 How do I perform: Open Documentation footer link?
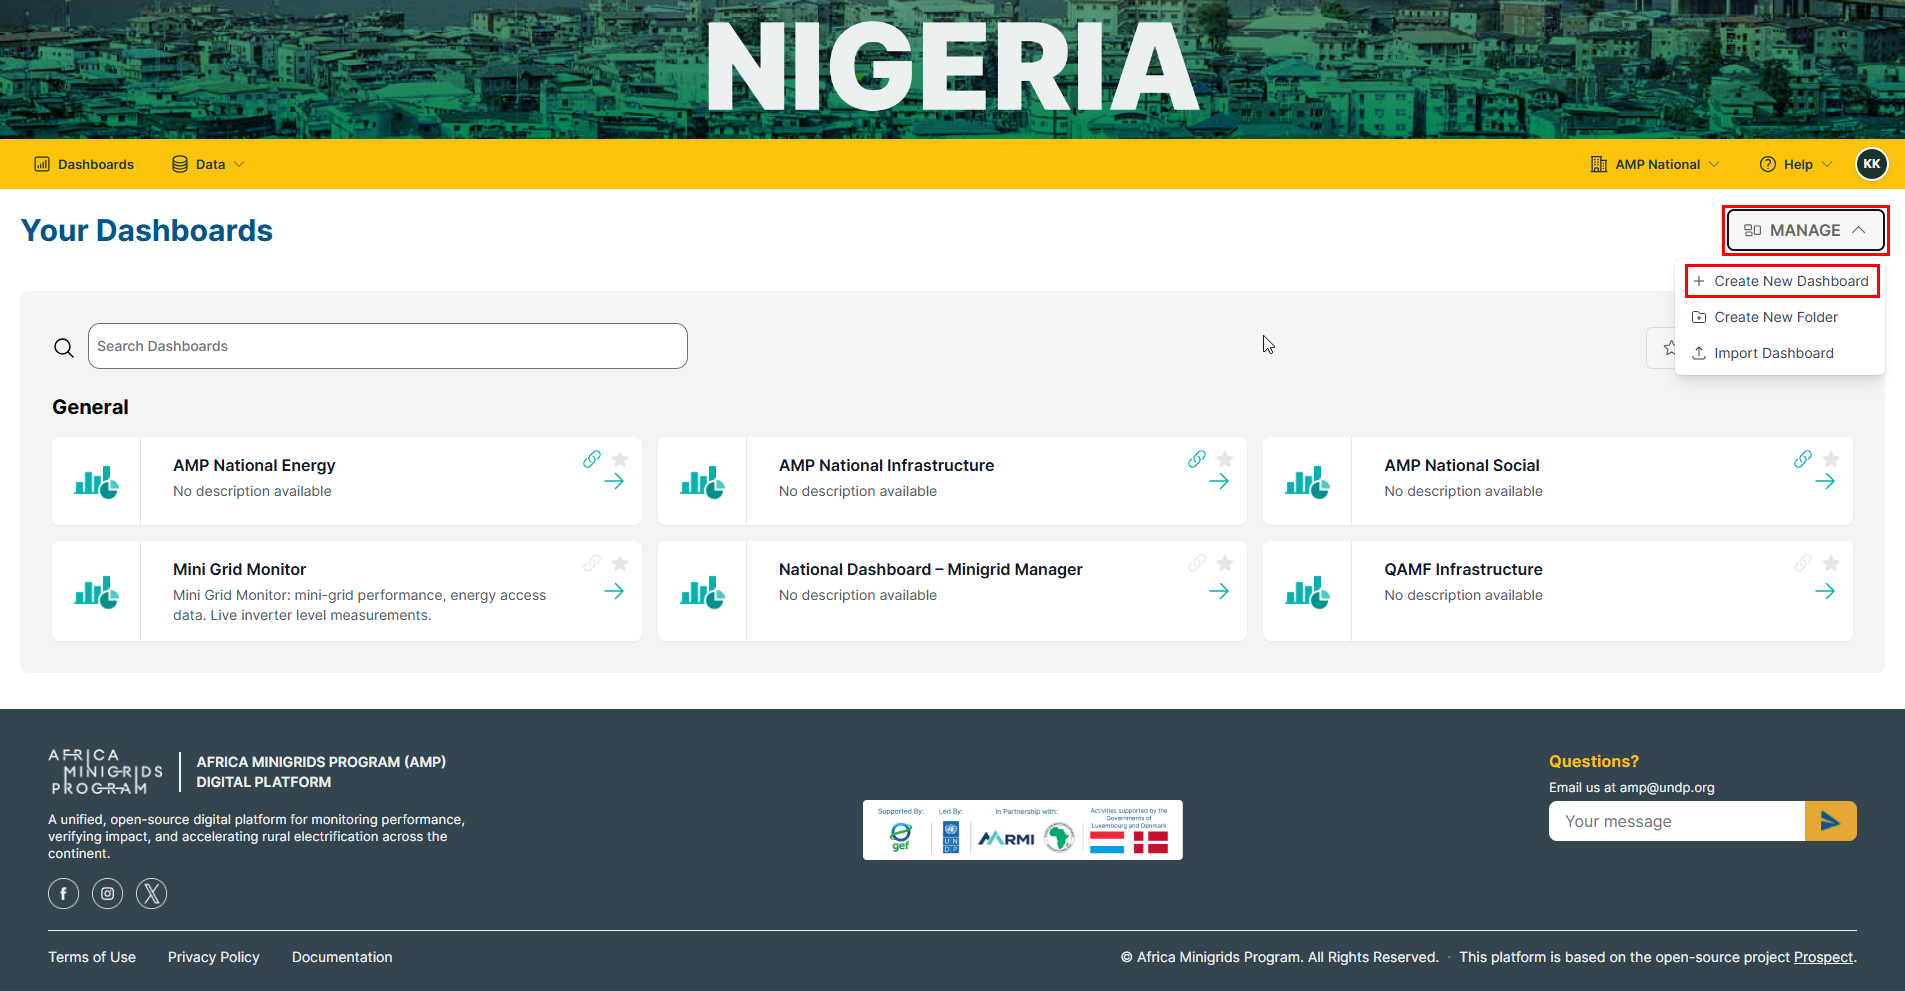(x=342, y=957)
